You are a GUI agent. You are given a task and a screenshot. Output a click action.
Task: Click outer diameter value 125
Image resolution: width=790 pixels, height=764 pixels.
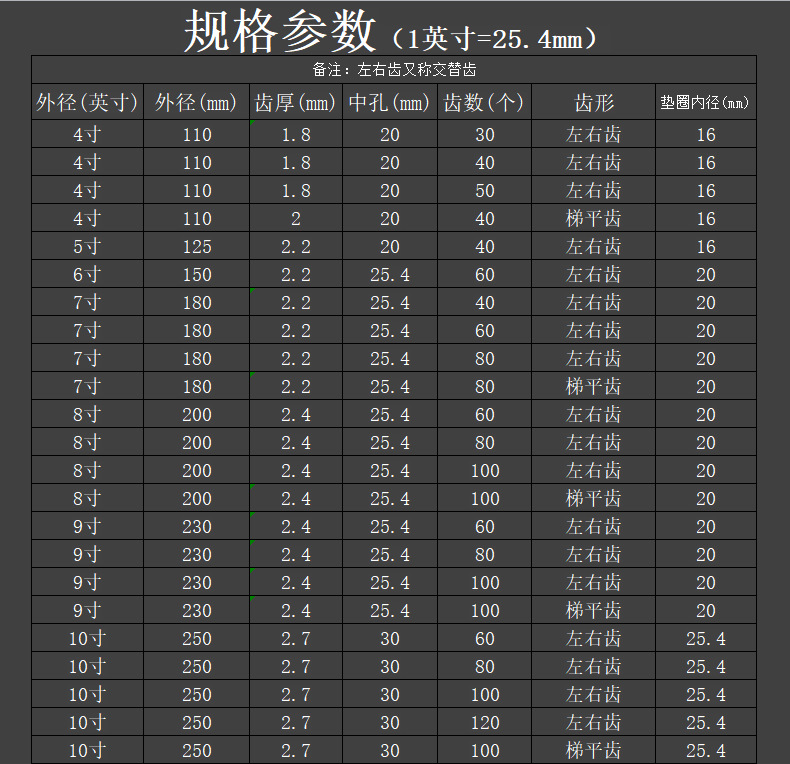[196, 247]
